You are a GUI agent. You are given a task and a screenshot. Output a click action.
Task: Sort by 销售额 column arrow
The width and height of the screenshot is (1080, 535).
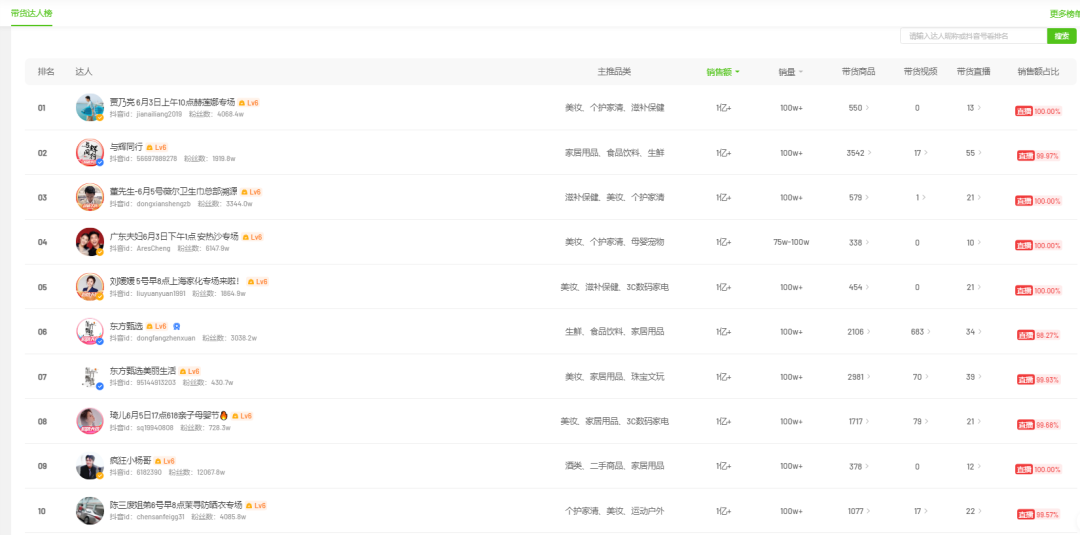point(737,72)
